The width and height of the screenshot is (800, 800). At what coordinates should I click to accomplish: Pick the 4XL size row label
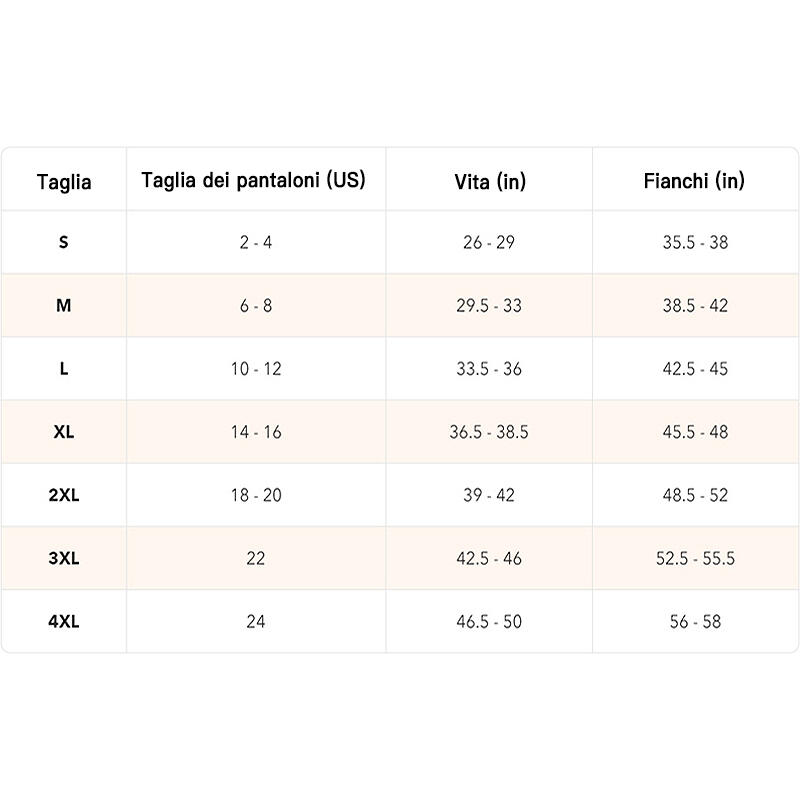coord(64,621)
